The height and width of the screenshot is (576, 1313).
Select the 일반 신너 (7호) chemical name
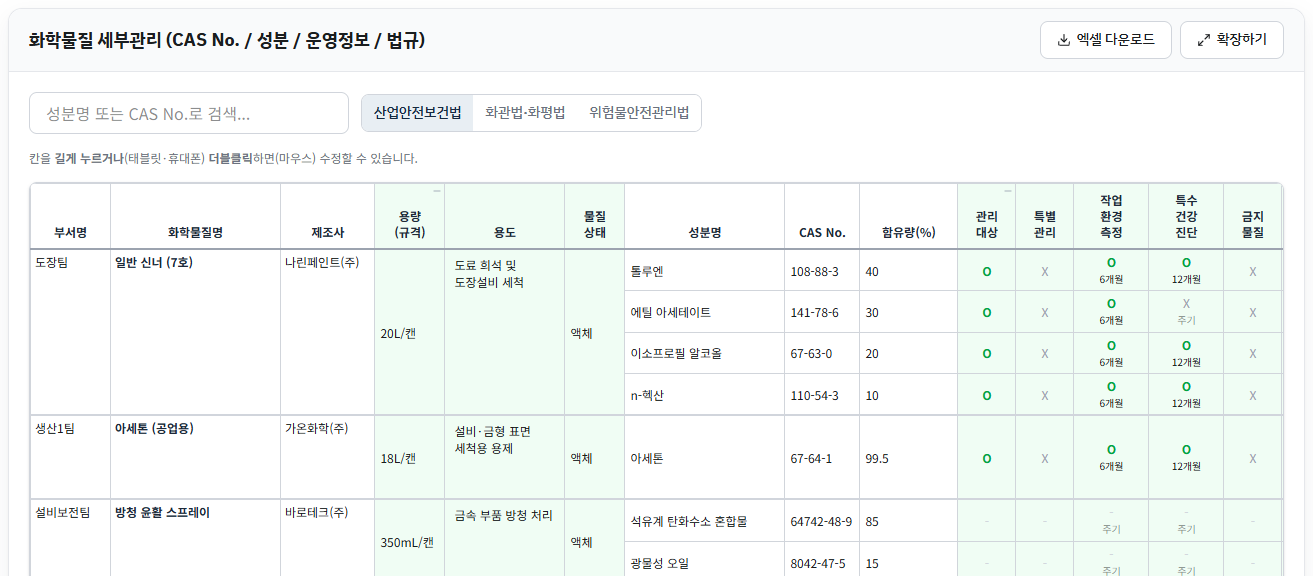195,332
